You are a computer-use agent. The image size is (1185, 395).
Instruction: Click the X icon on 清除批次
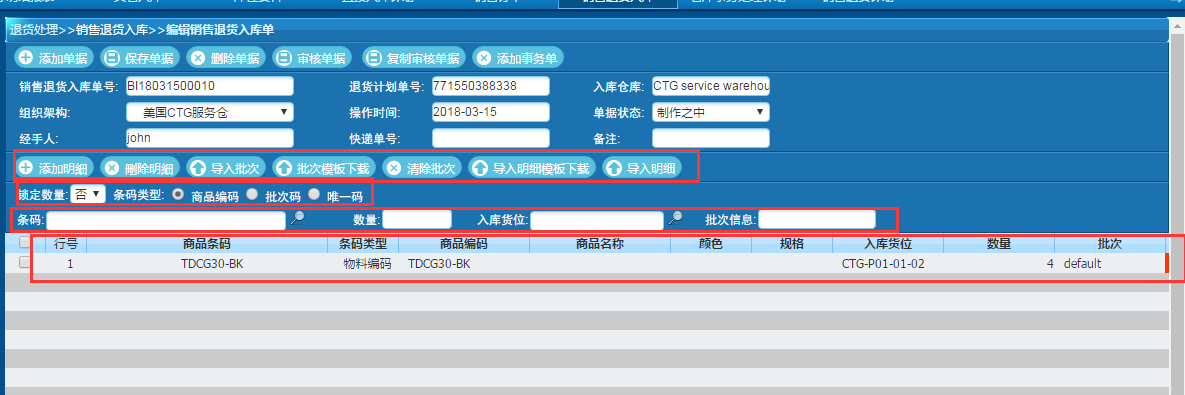coord(393,168)
